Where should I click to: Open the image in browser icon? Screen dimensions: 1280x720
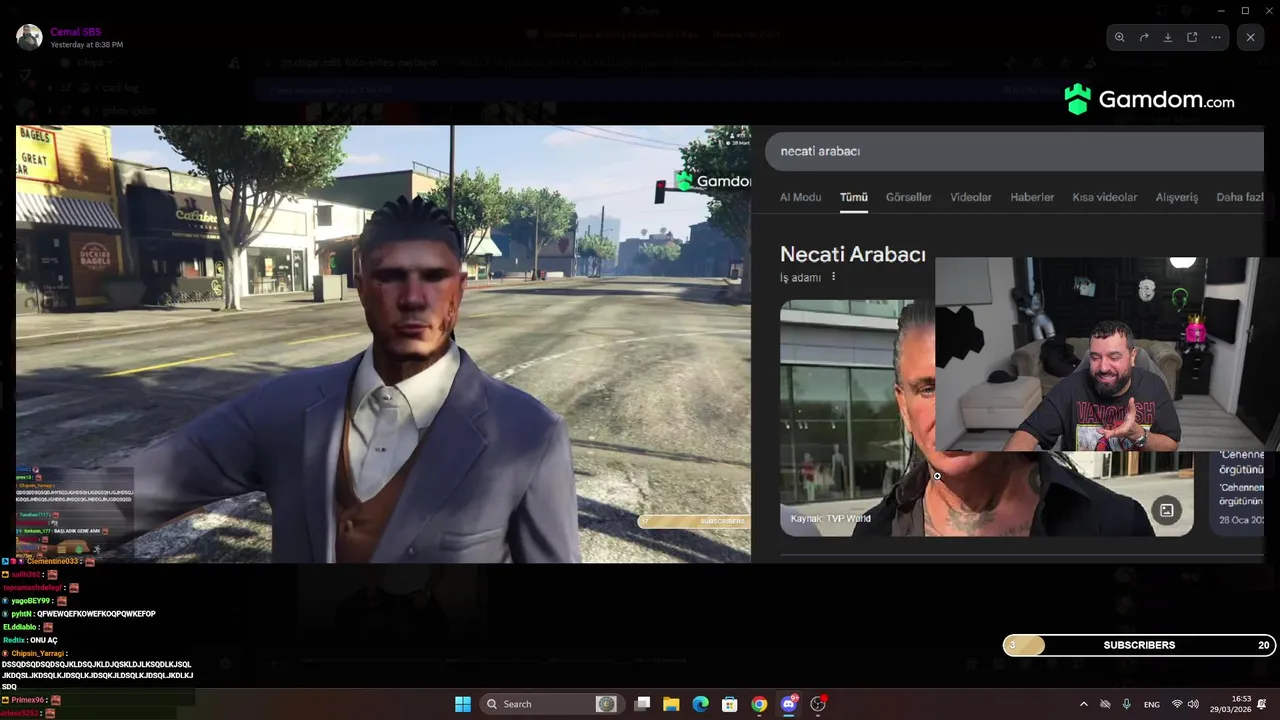coord(1192,37)
